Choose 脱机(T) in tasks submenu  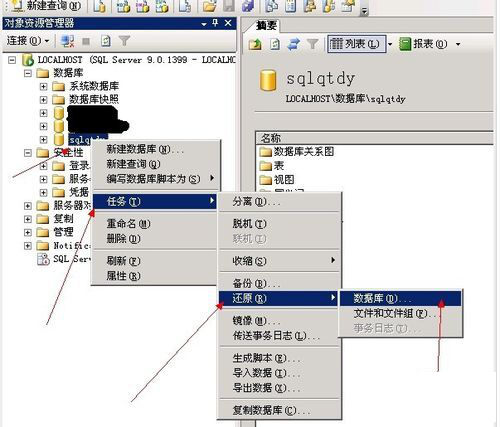tap(279, 224)
